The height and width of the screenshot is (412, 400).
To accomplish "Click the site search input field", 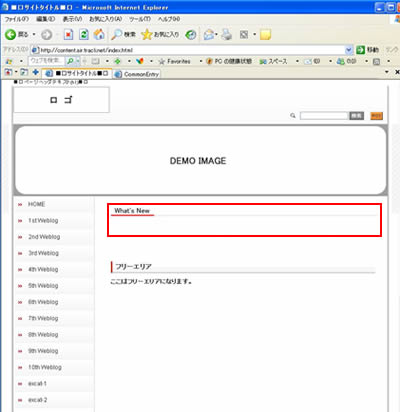I will (x=324, y=116).
